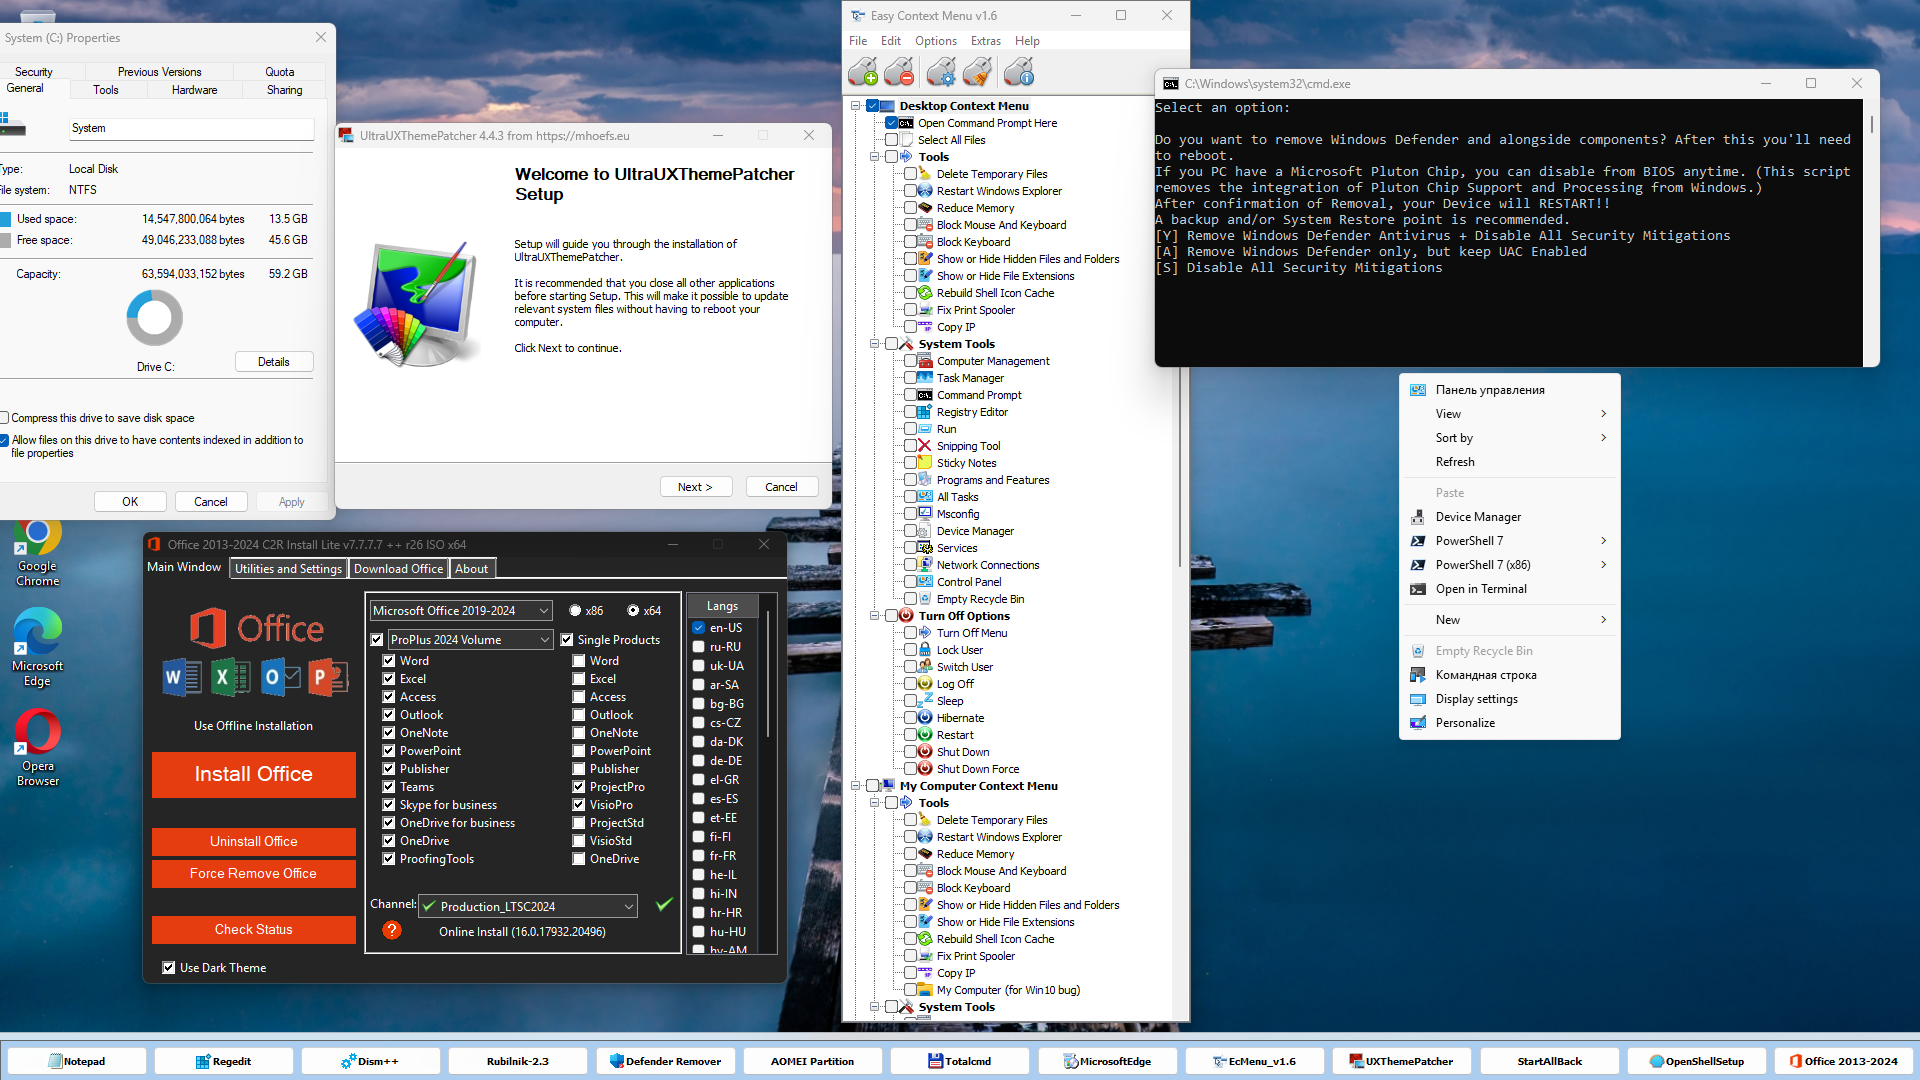Click the green checkmark icon beside Channel dropdown
The image size is (1920, 1080).
(664, 904)
